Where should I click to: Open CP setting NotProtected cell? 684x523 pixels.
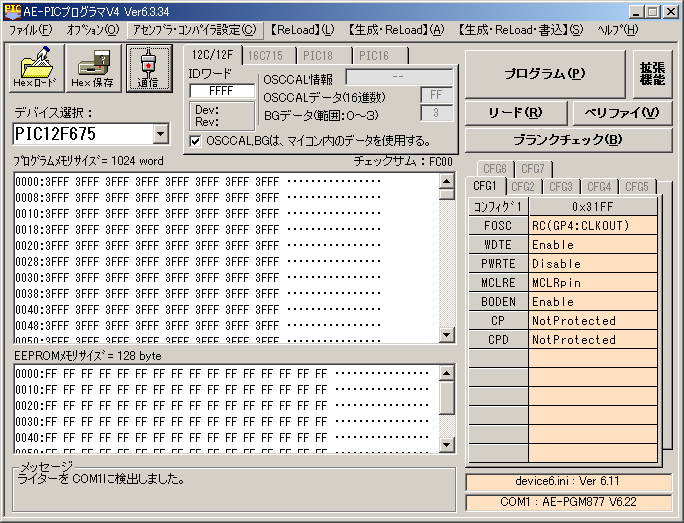593,321
